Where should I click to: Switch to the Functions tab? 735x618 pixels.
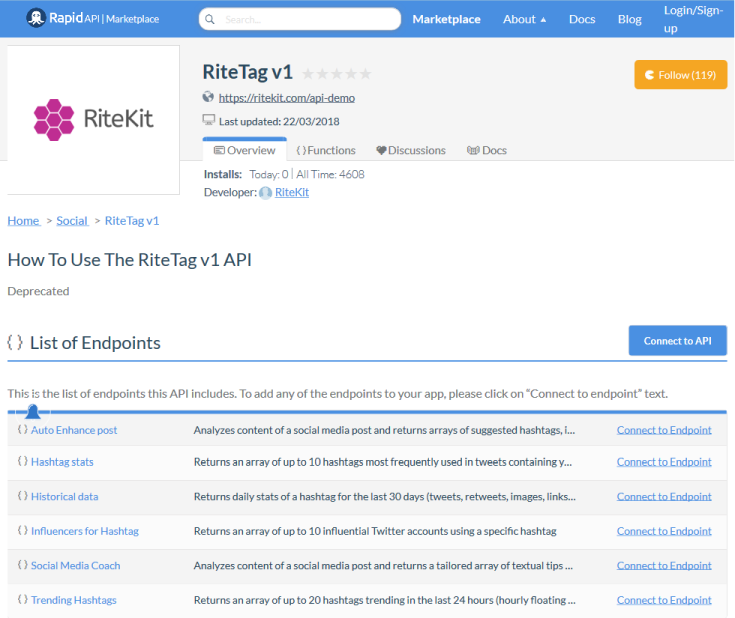click(x=326, y=150)
